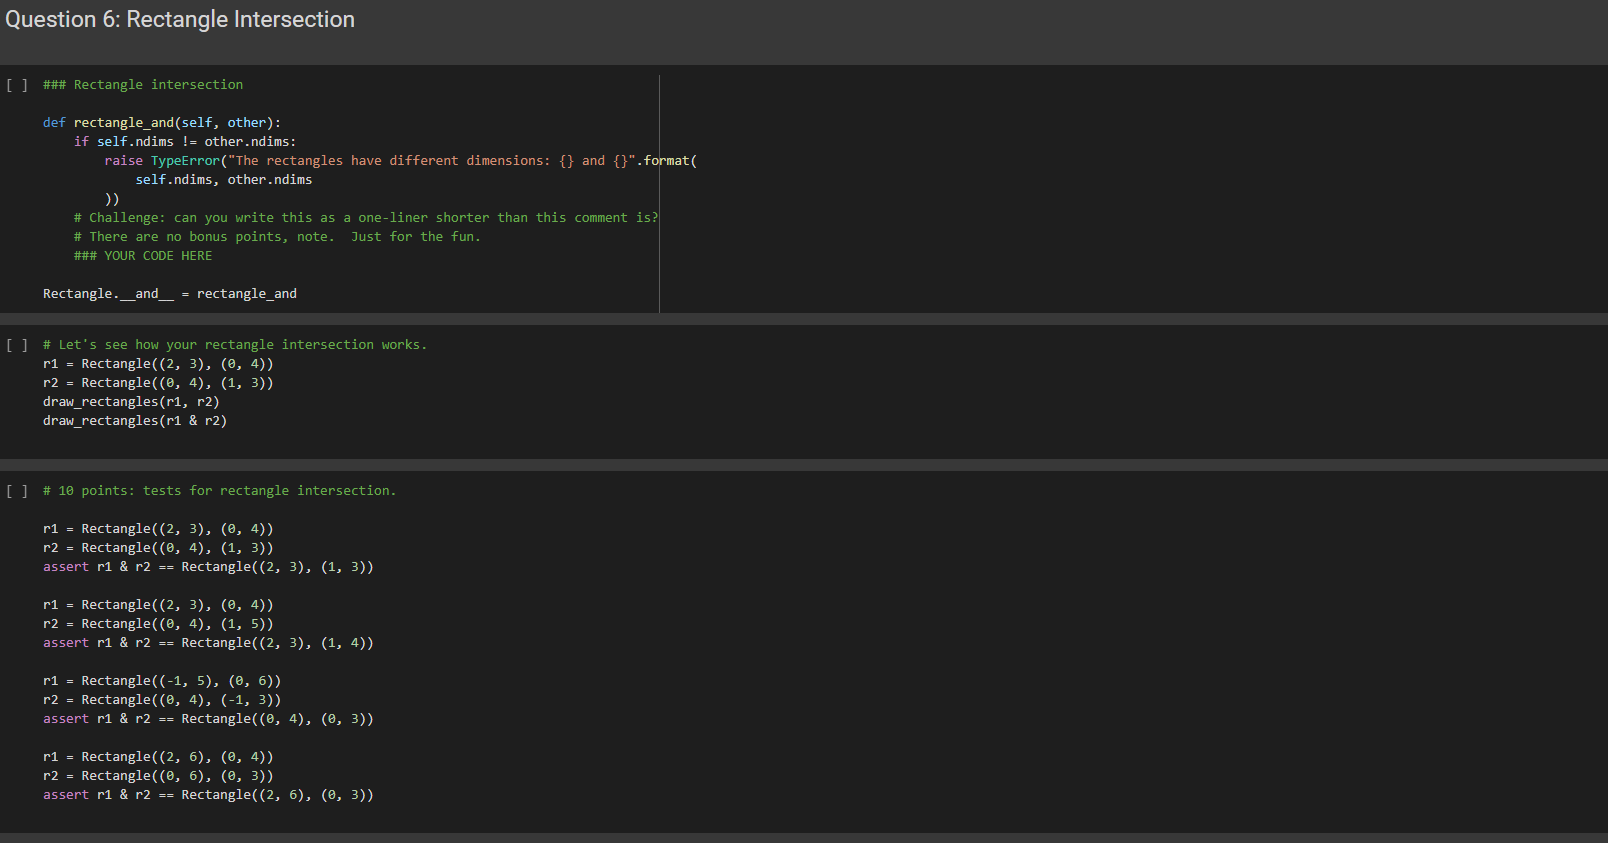Click the '# Challenge: can you write' comment

click(366, 218)
